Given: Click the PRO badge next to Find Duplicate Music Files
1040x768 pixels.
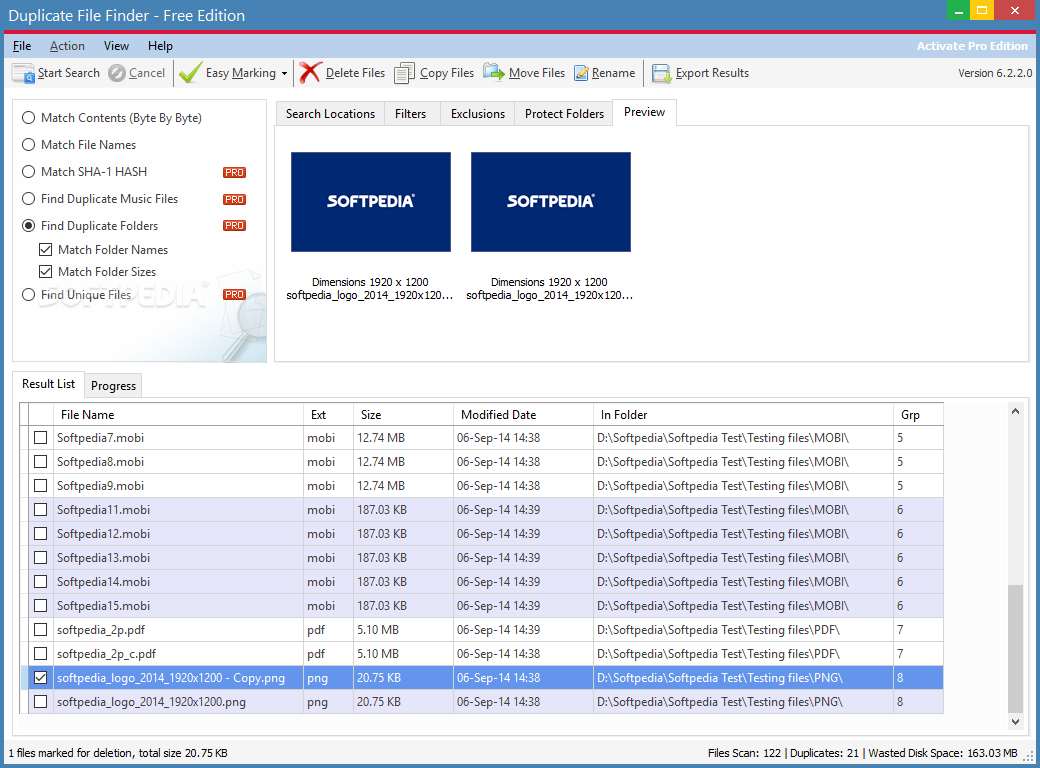Looking at the screenshot, I should coord(234,200).
